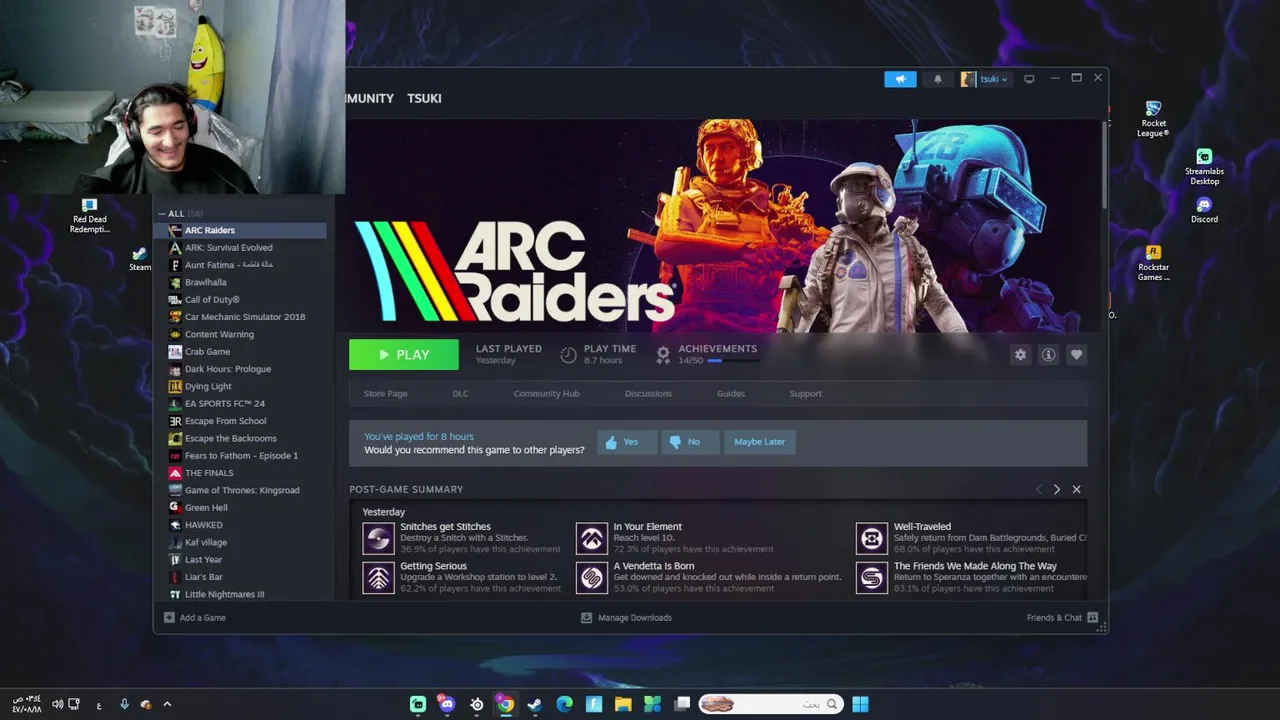
Task: Open Manage Downloads
Action: [627, 618]
